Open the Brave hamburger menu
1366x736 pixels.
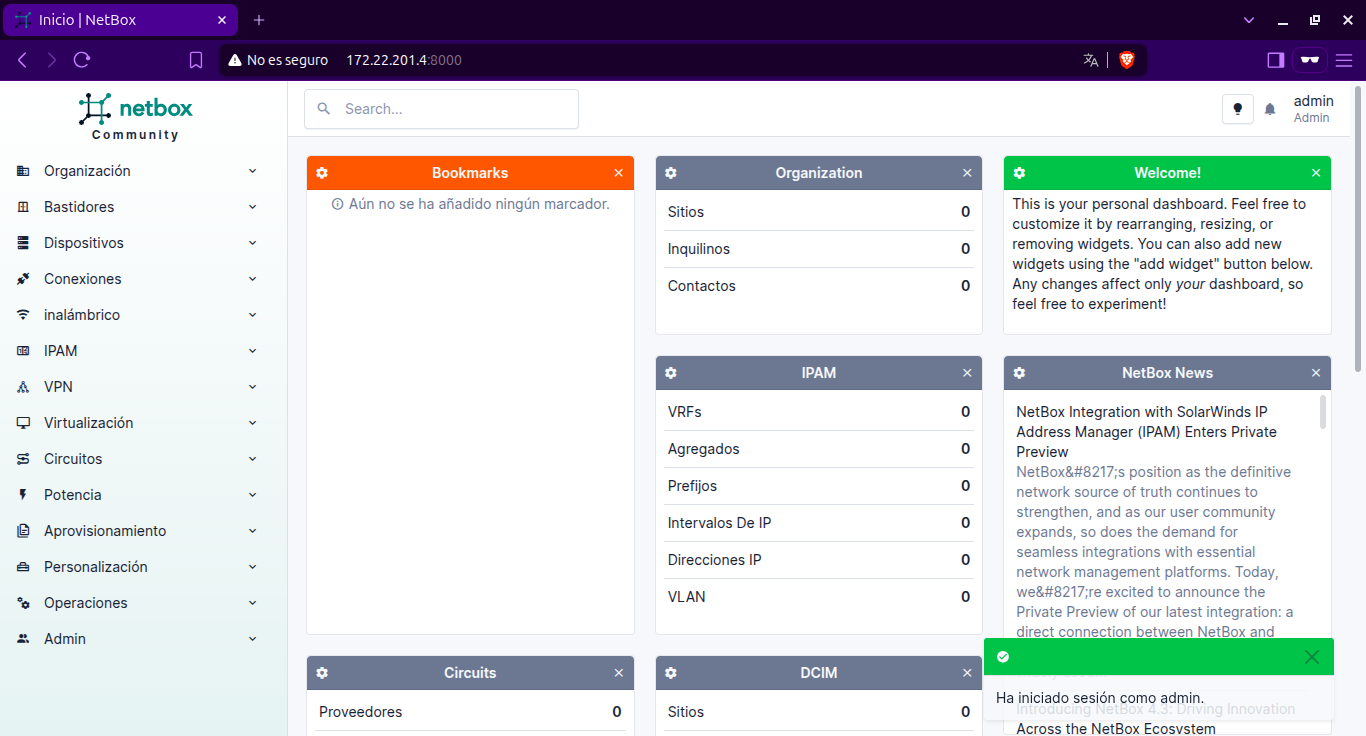1343,60
